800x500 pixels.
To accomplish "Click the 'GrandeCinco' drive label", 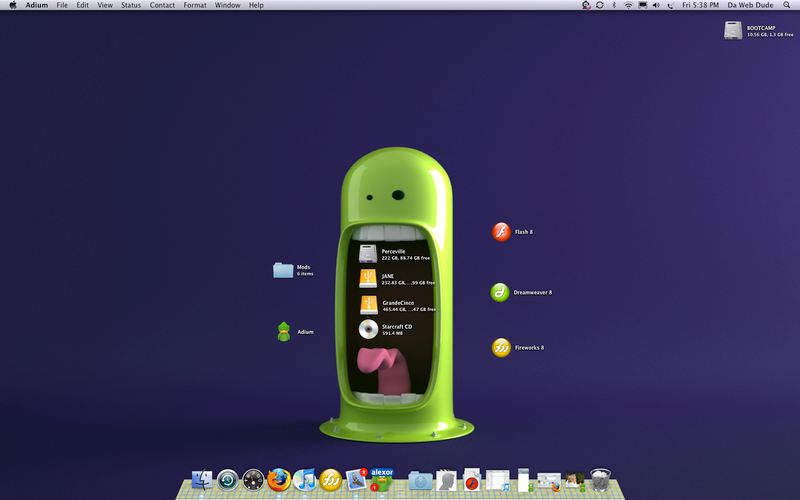I will [x=398, y=303].
